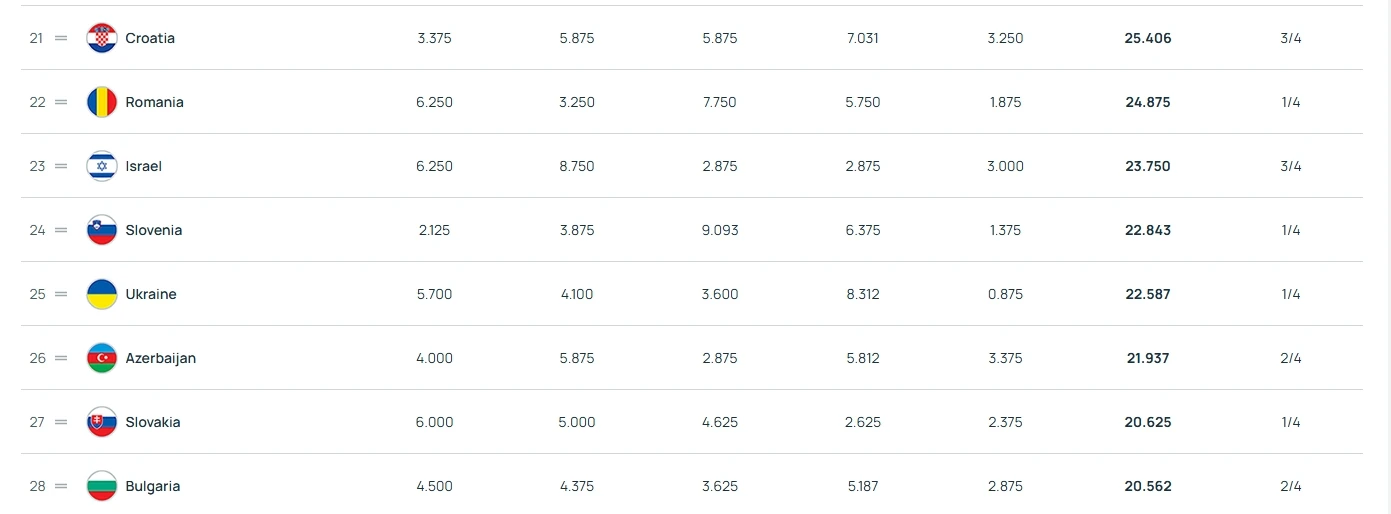This screenshot has width=1391, height=514.
Task: Click Slovenia's season value 9.093
Action: (720, 230)
